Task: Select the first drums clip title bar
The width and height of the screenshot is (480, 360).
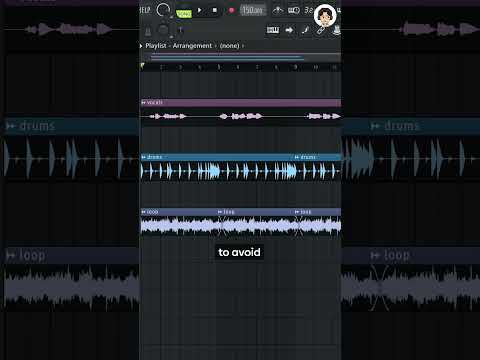Action: click(217, 157)
